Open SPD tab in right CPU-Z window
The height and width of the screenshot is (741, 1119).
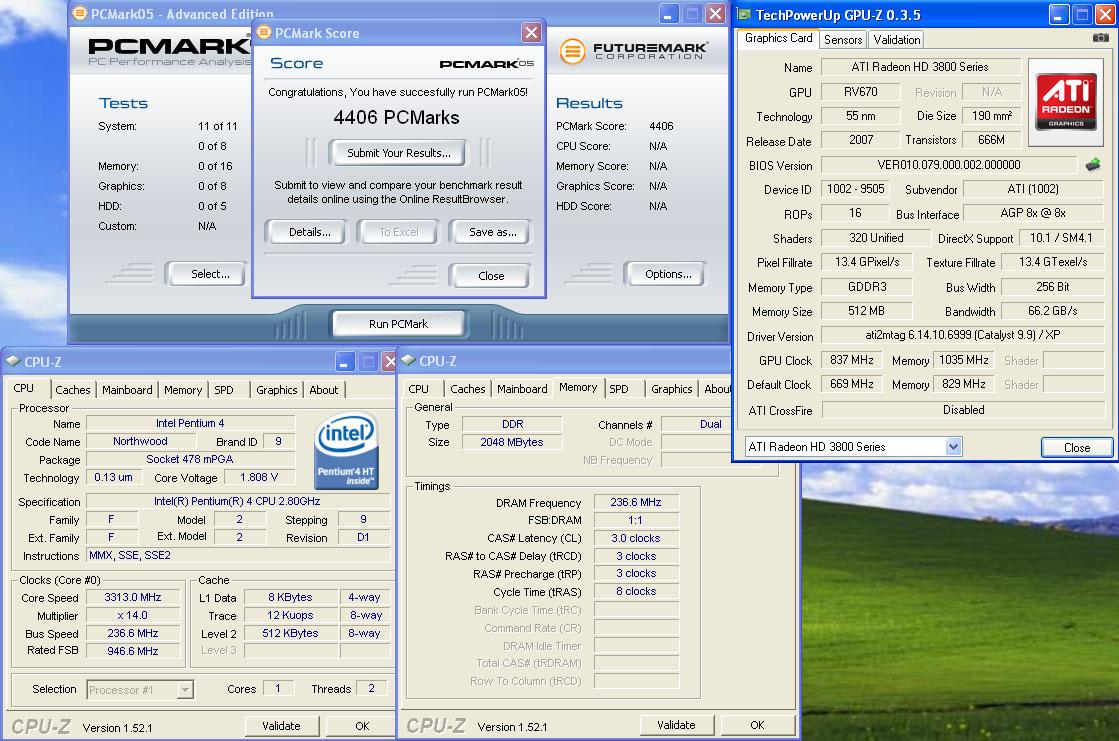coord(619,389)
